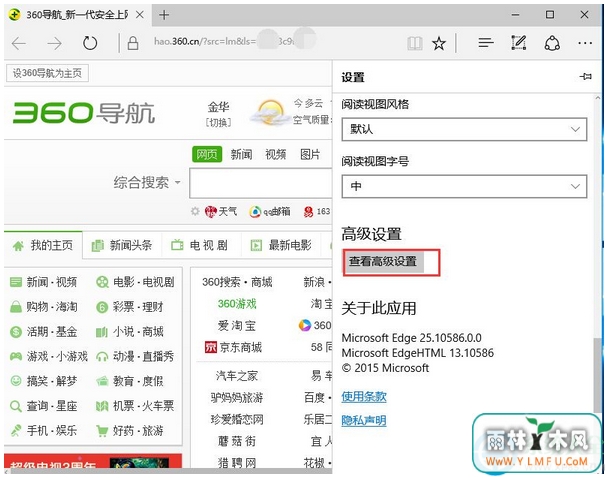Image resolution: width=607 pixels, height=478 pixels.
Task: Switch to 电视剧 tab
Action: (x=201, y=245)
